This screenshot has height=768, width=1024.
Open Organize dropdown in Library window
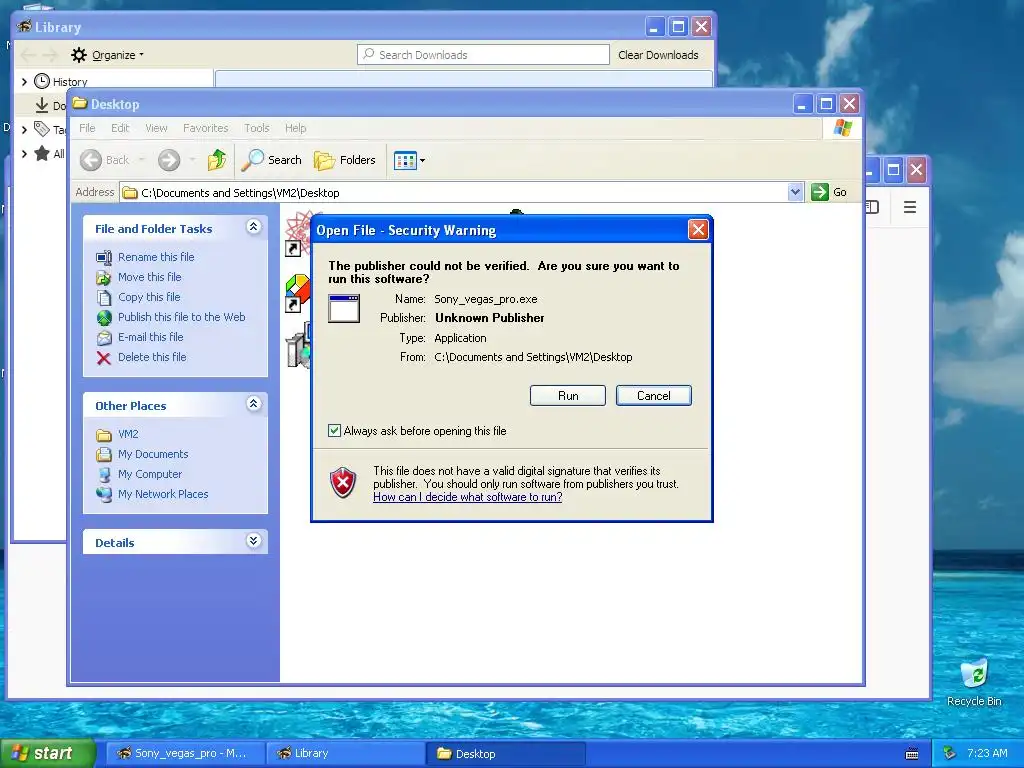[x=108, y=55]
